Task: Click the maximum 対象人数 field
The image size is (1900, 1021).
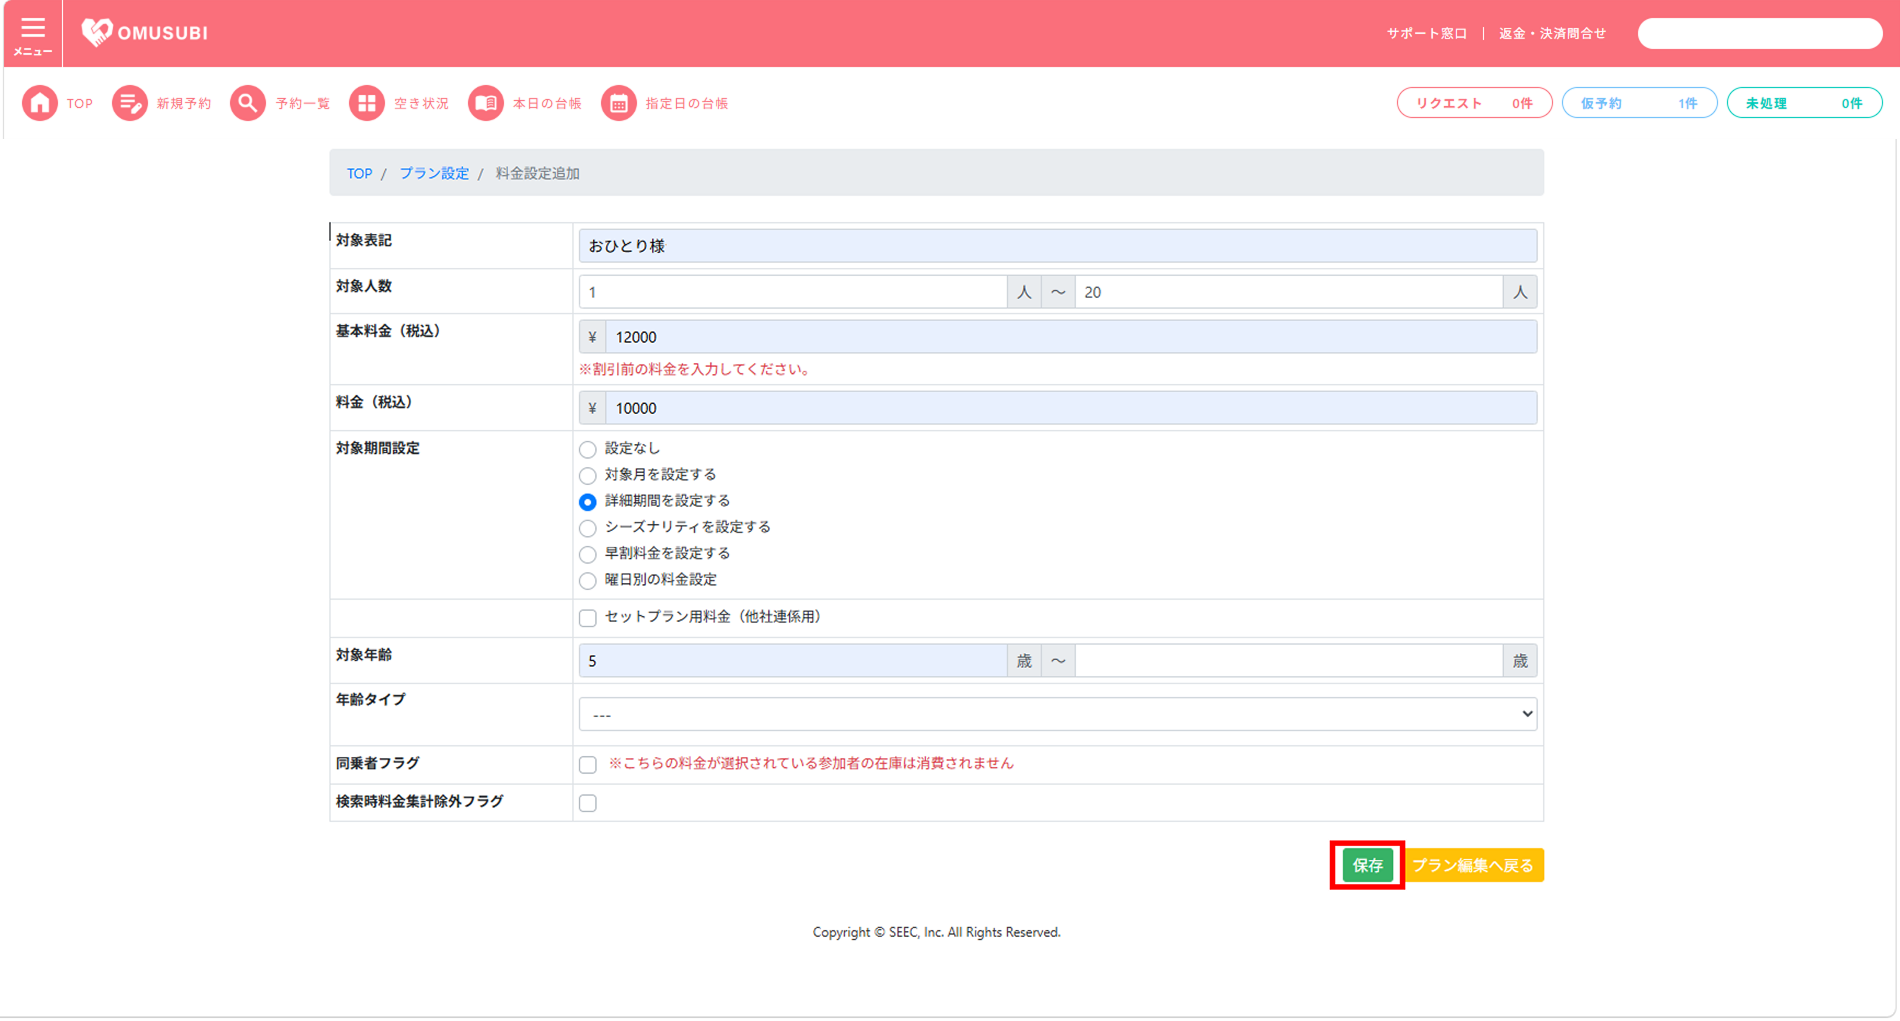Action: (x=1288, y=292)
